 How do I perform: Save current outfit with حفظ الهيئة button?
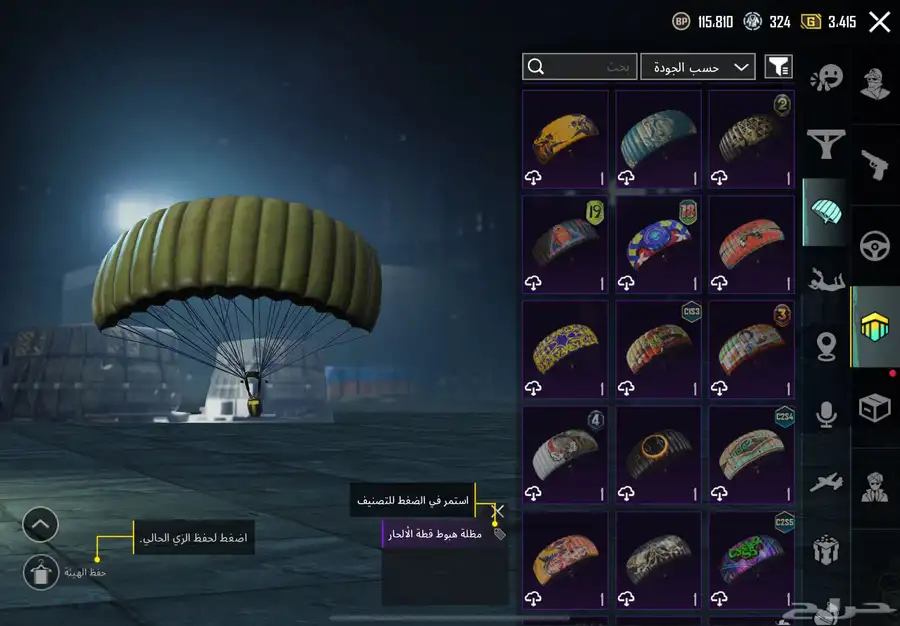pyautogui.click(x=41, y=572)
